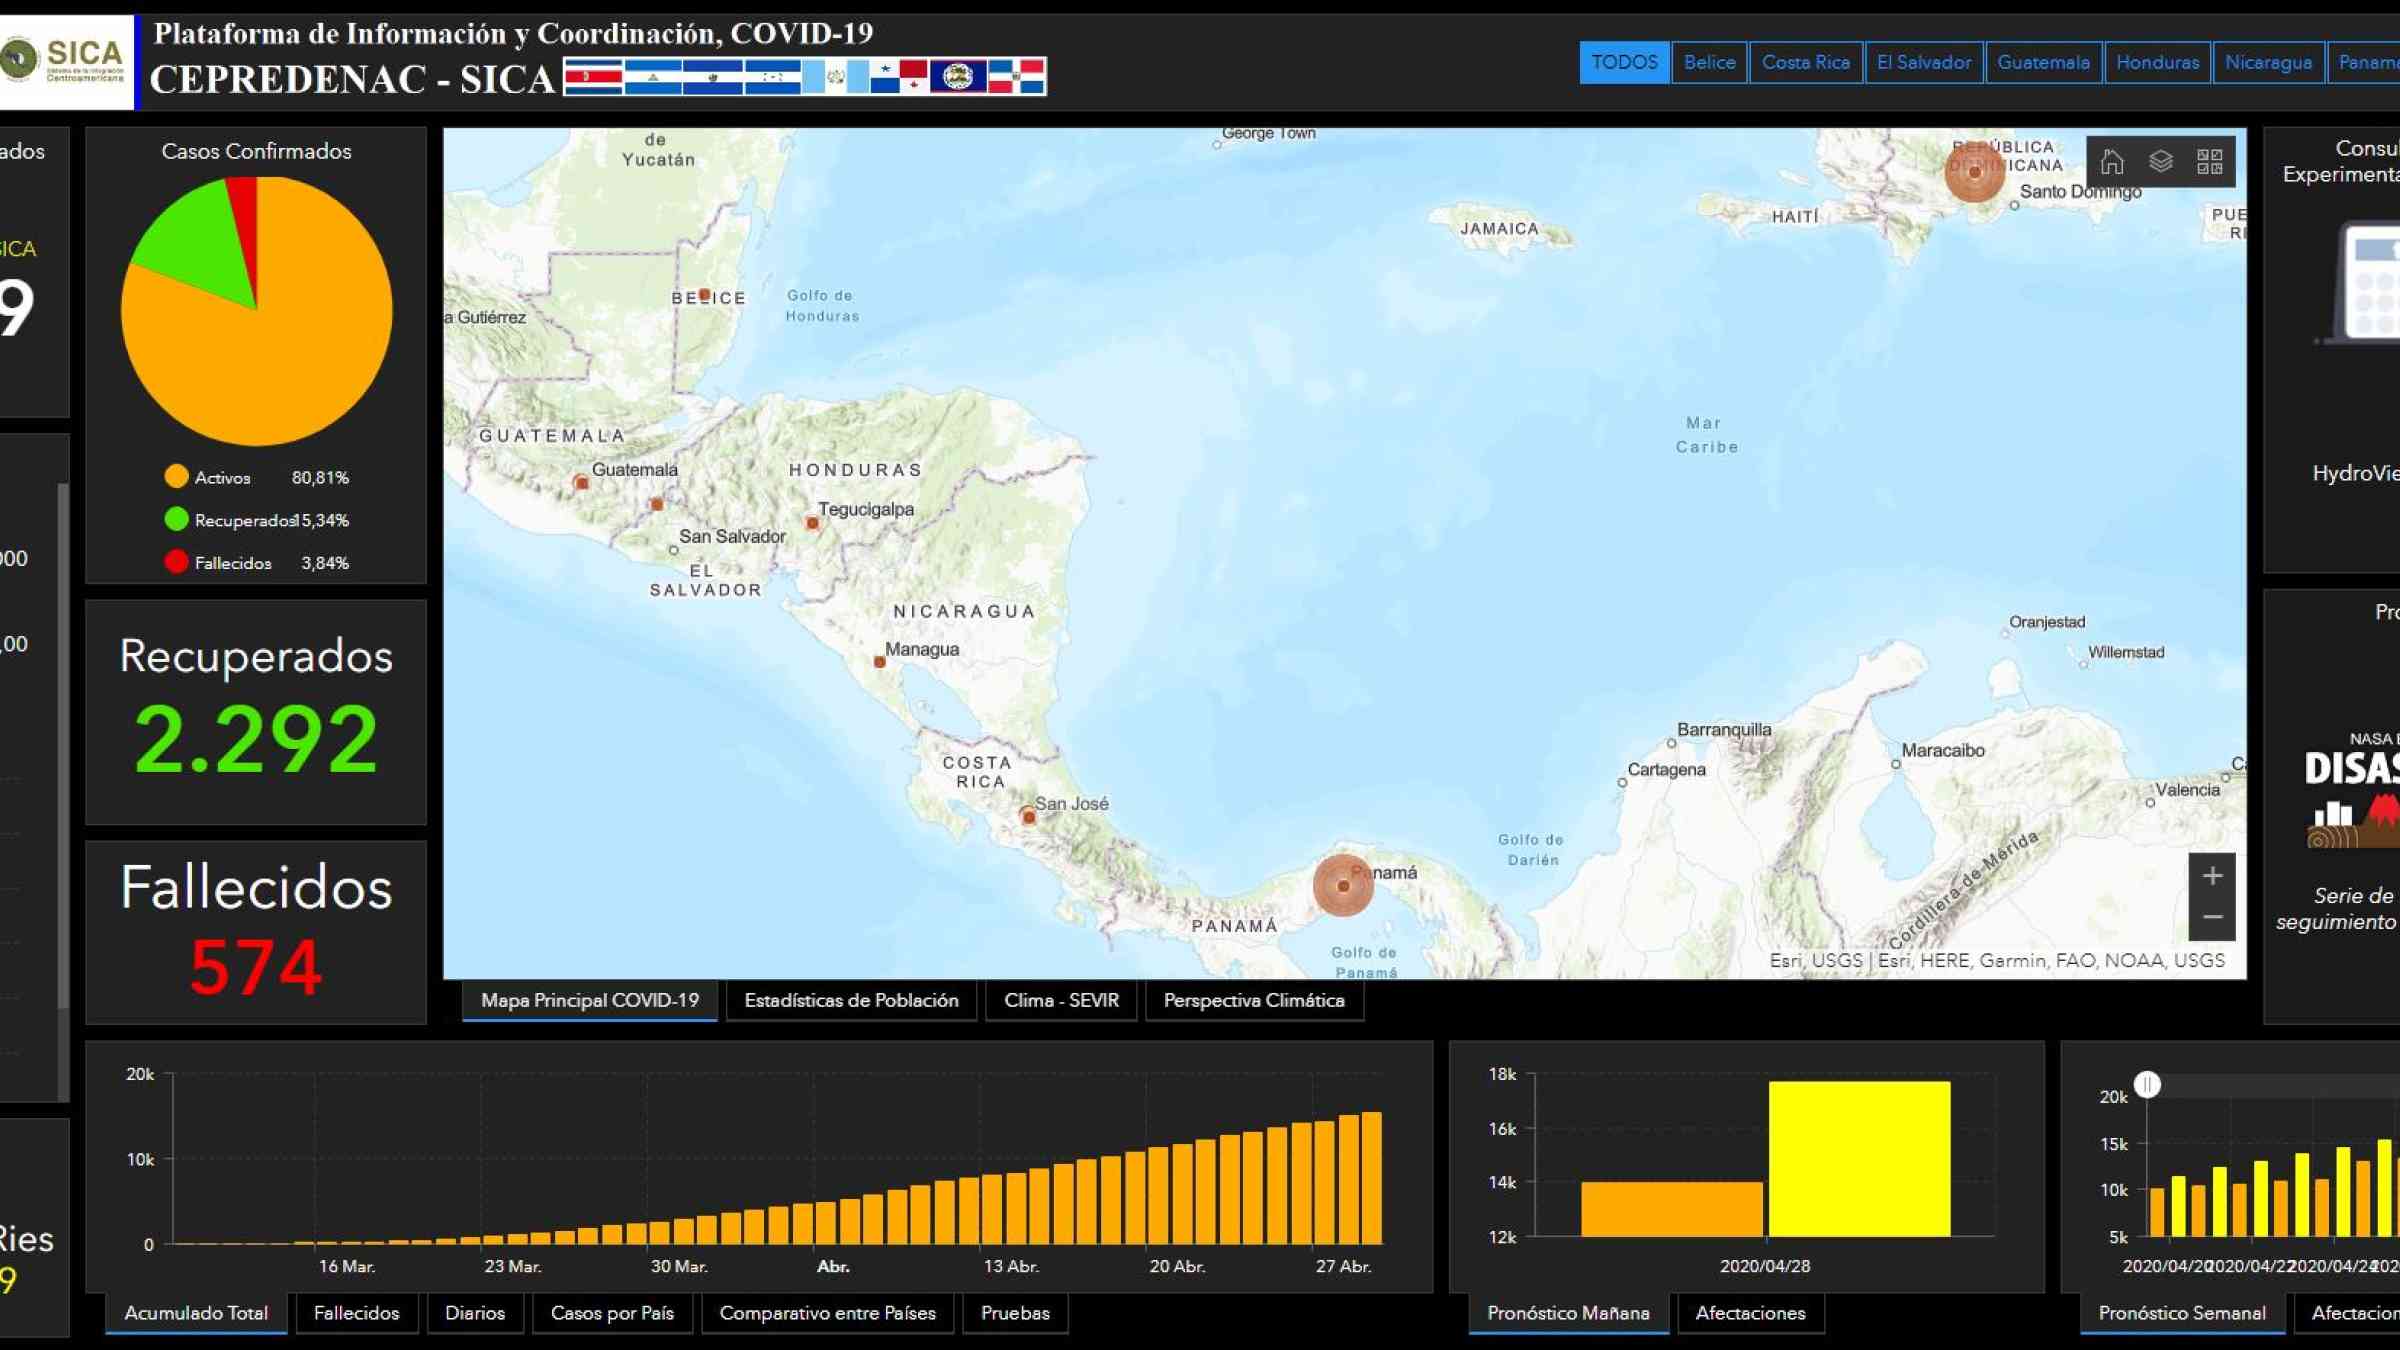
Task: Filter dashboard by Honduras
Action: (x=2157, y=62)
